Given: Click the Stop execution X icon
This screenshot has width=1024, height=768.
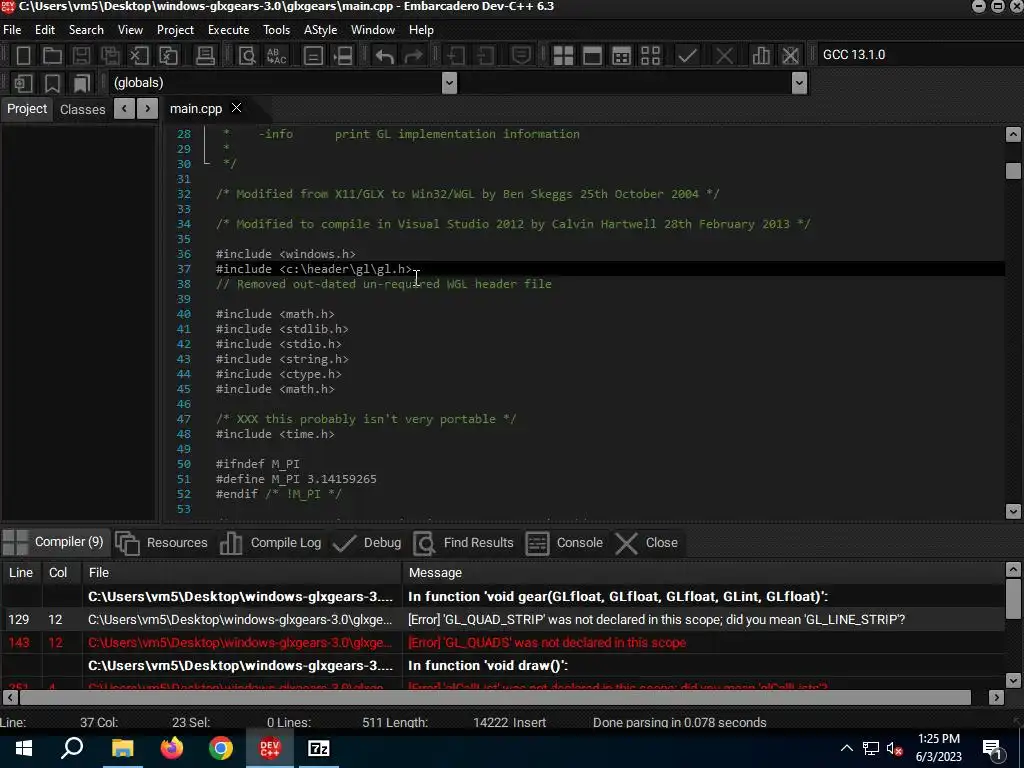Looking at the screenshot, I should [x=724, y=56].
